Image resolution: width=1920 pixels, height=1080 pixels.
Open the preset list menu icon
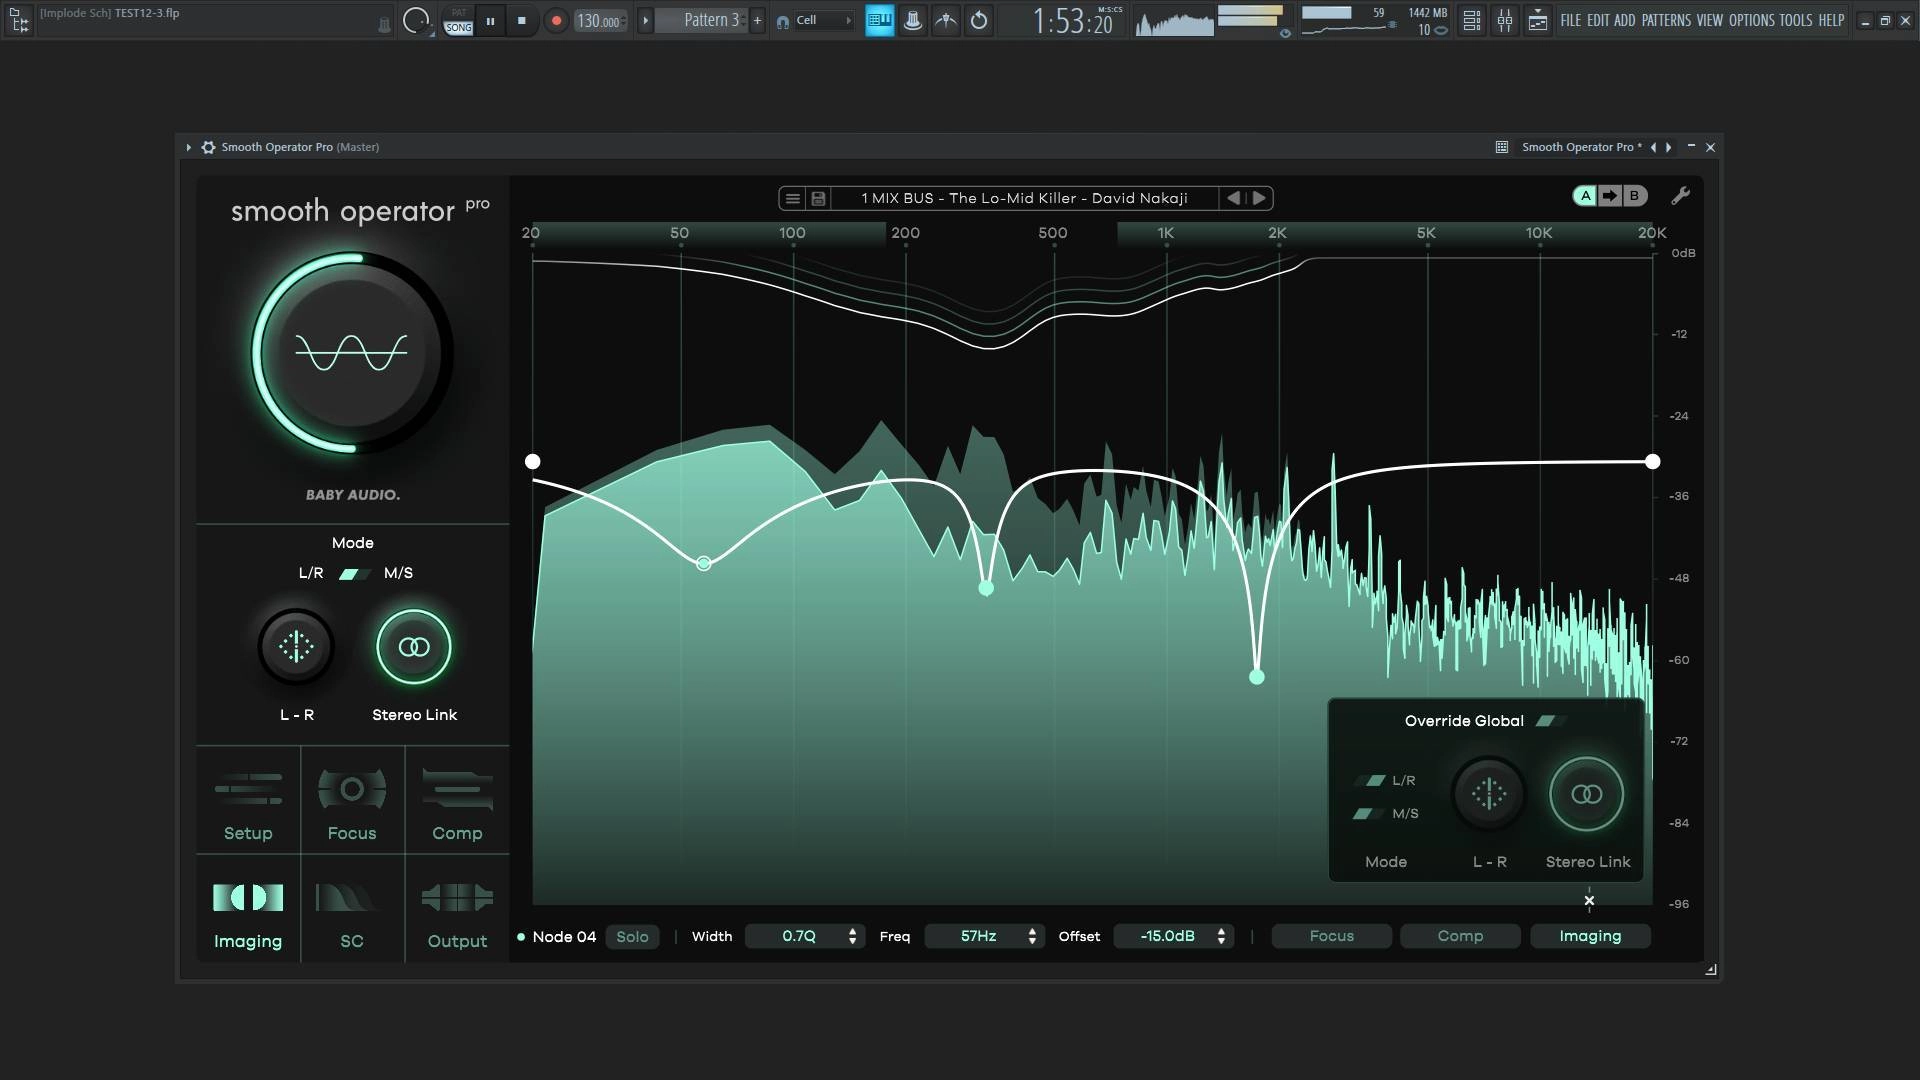(793, 198)
